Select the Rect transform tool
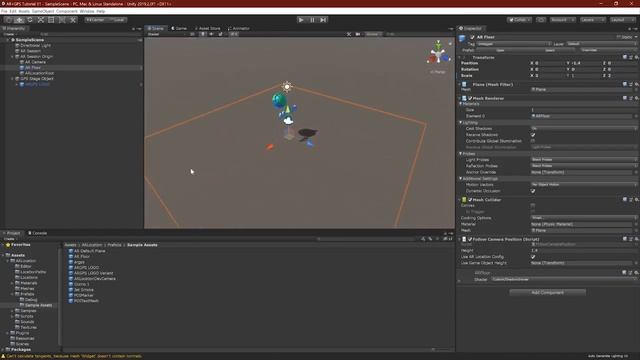The height and width of the screenshot is (360, 640). 51,20
